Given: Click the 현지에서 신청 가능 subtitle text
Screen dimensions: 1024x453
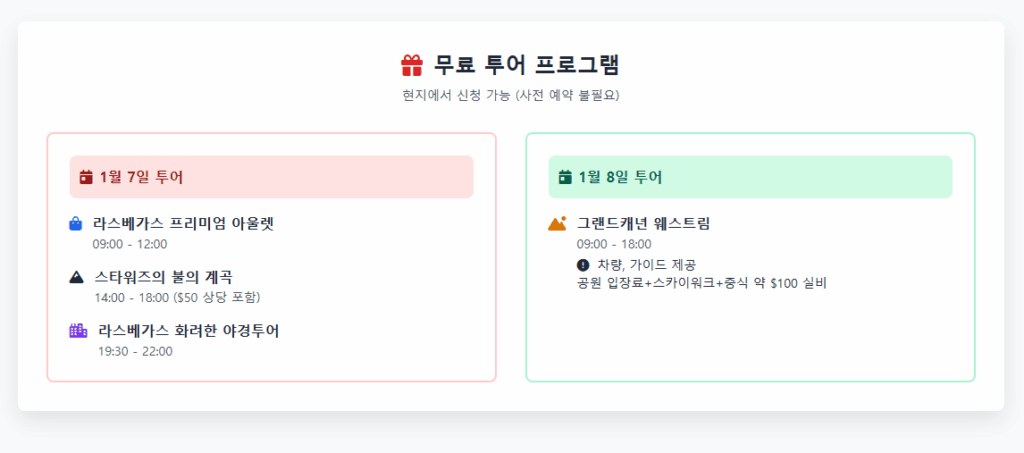Looking at the screenshot, I should [511, 95].
